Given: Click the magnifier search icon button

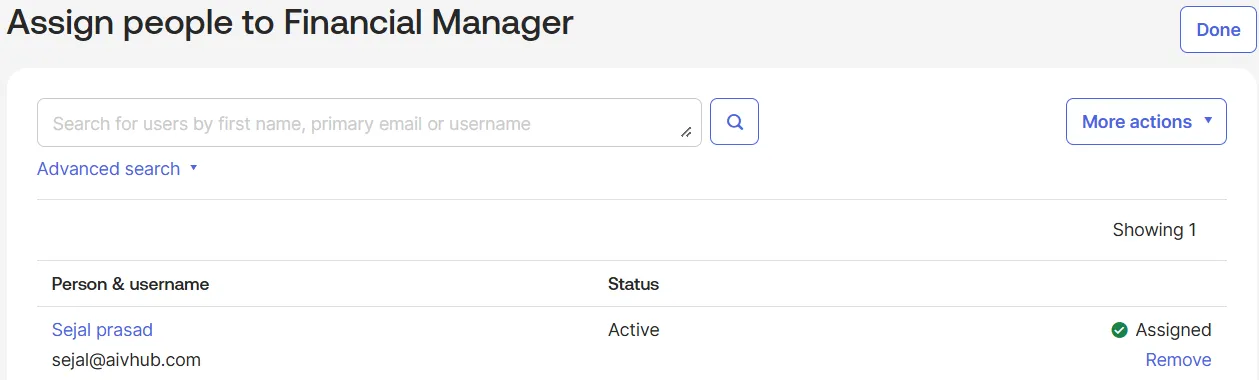Looking at the screenshot, I should click(x=734, y=122).
